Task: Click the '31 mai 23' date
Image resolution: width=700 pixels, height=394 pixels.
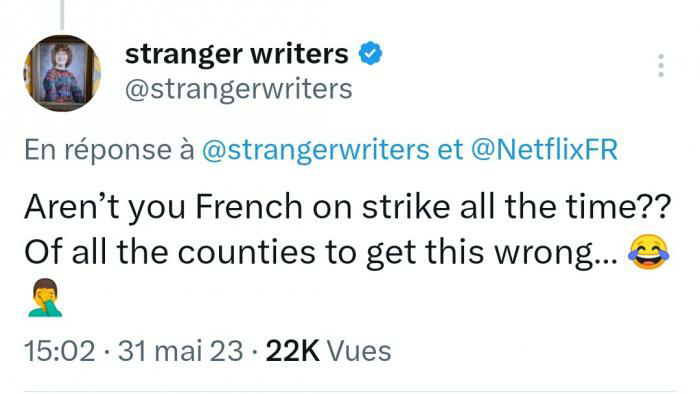Action: [181, 351]
